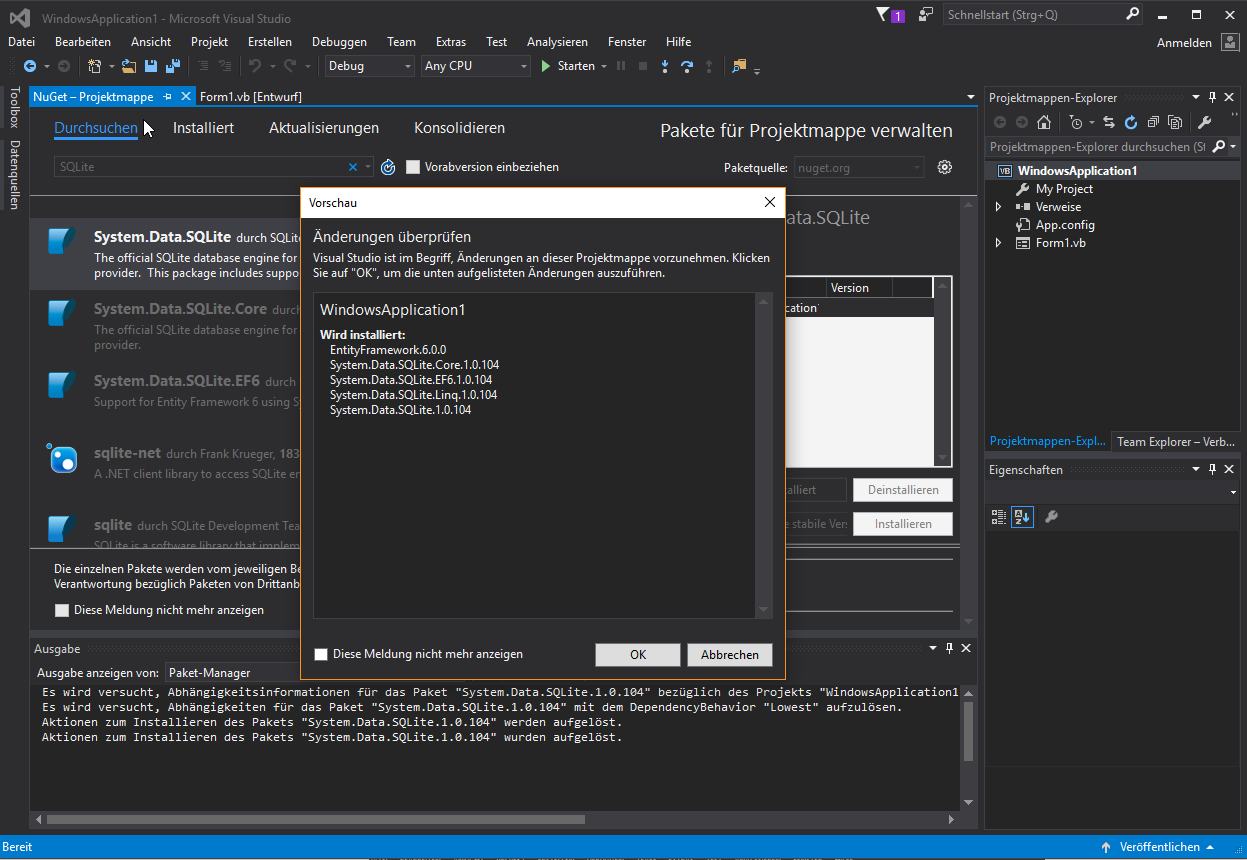Check Diese Meldung nicht mehr anzeigen in Vorschau dialog
This screenshot has height=860, width=1247.
[x=321, y=654]
